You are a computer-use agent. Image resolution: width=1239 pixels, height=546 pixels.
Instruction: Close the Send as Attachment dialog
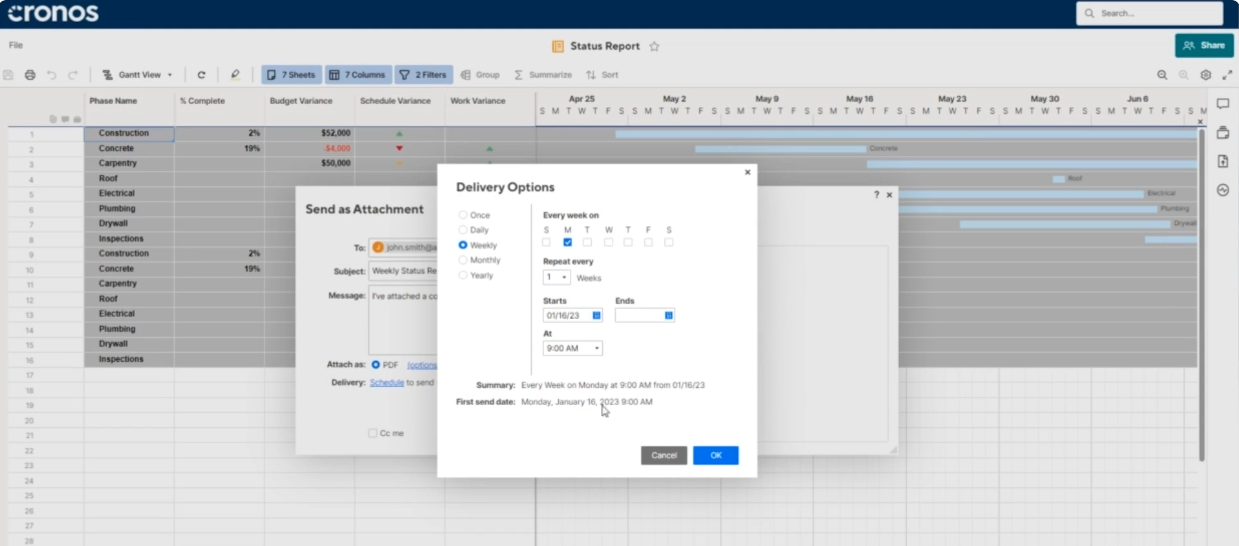click(890, 195)
